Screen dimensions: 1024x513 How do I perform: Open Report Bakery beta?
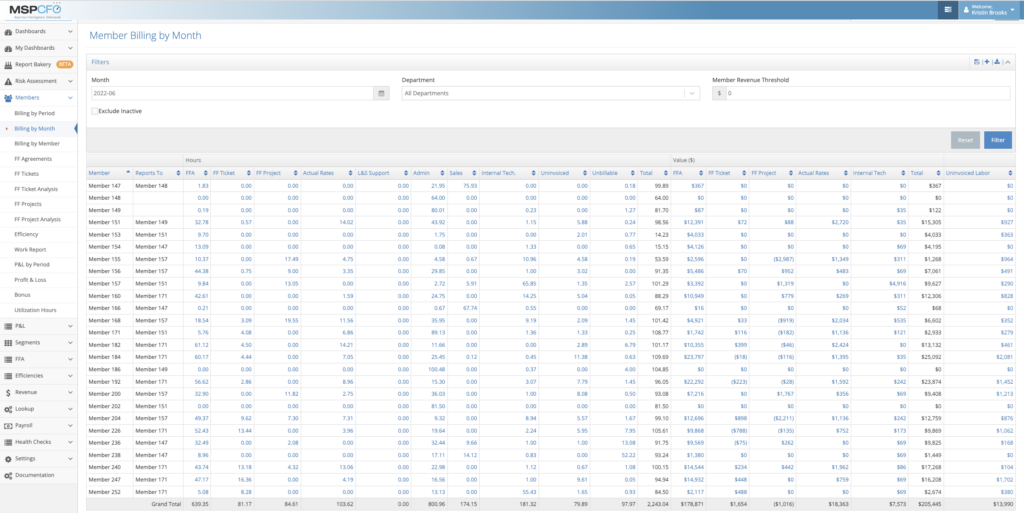(x=38, y=65)
